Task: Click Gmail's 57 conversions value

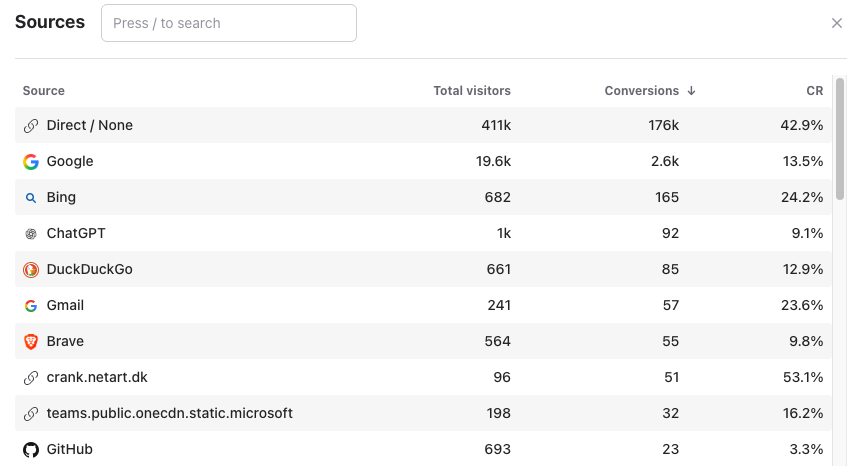Action: pyautogui.click(x=670, y=305)
